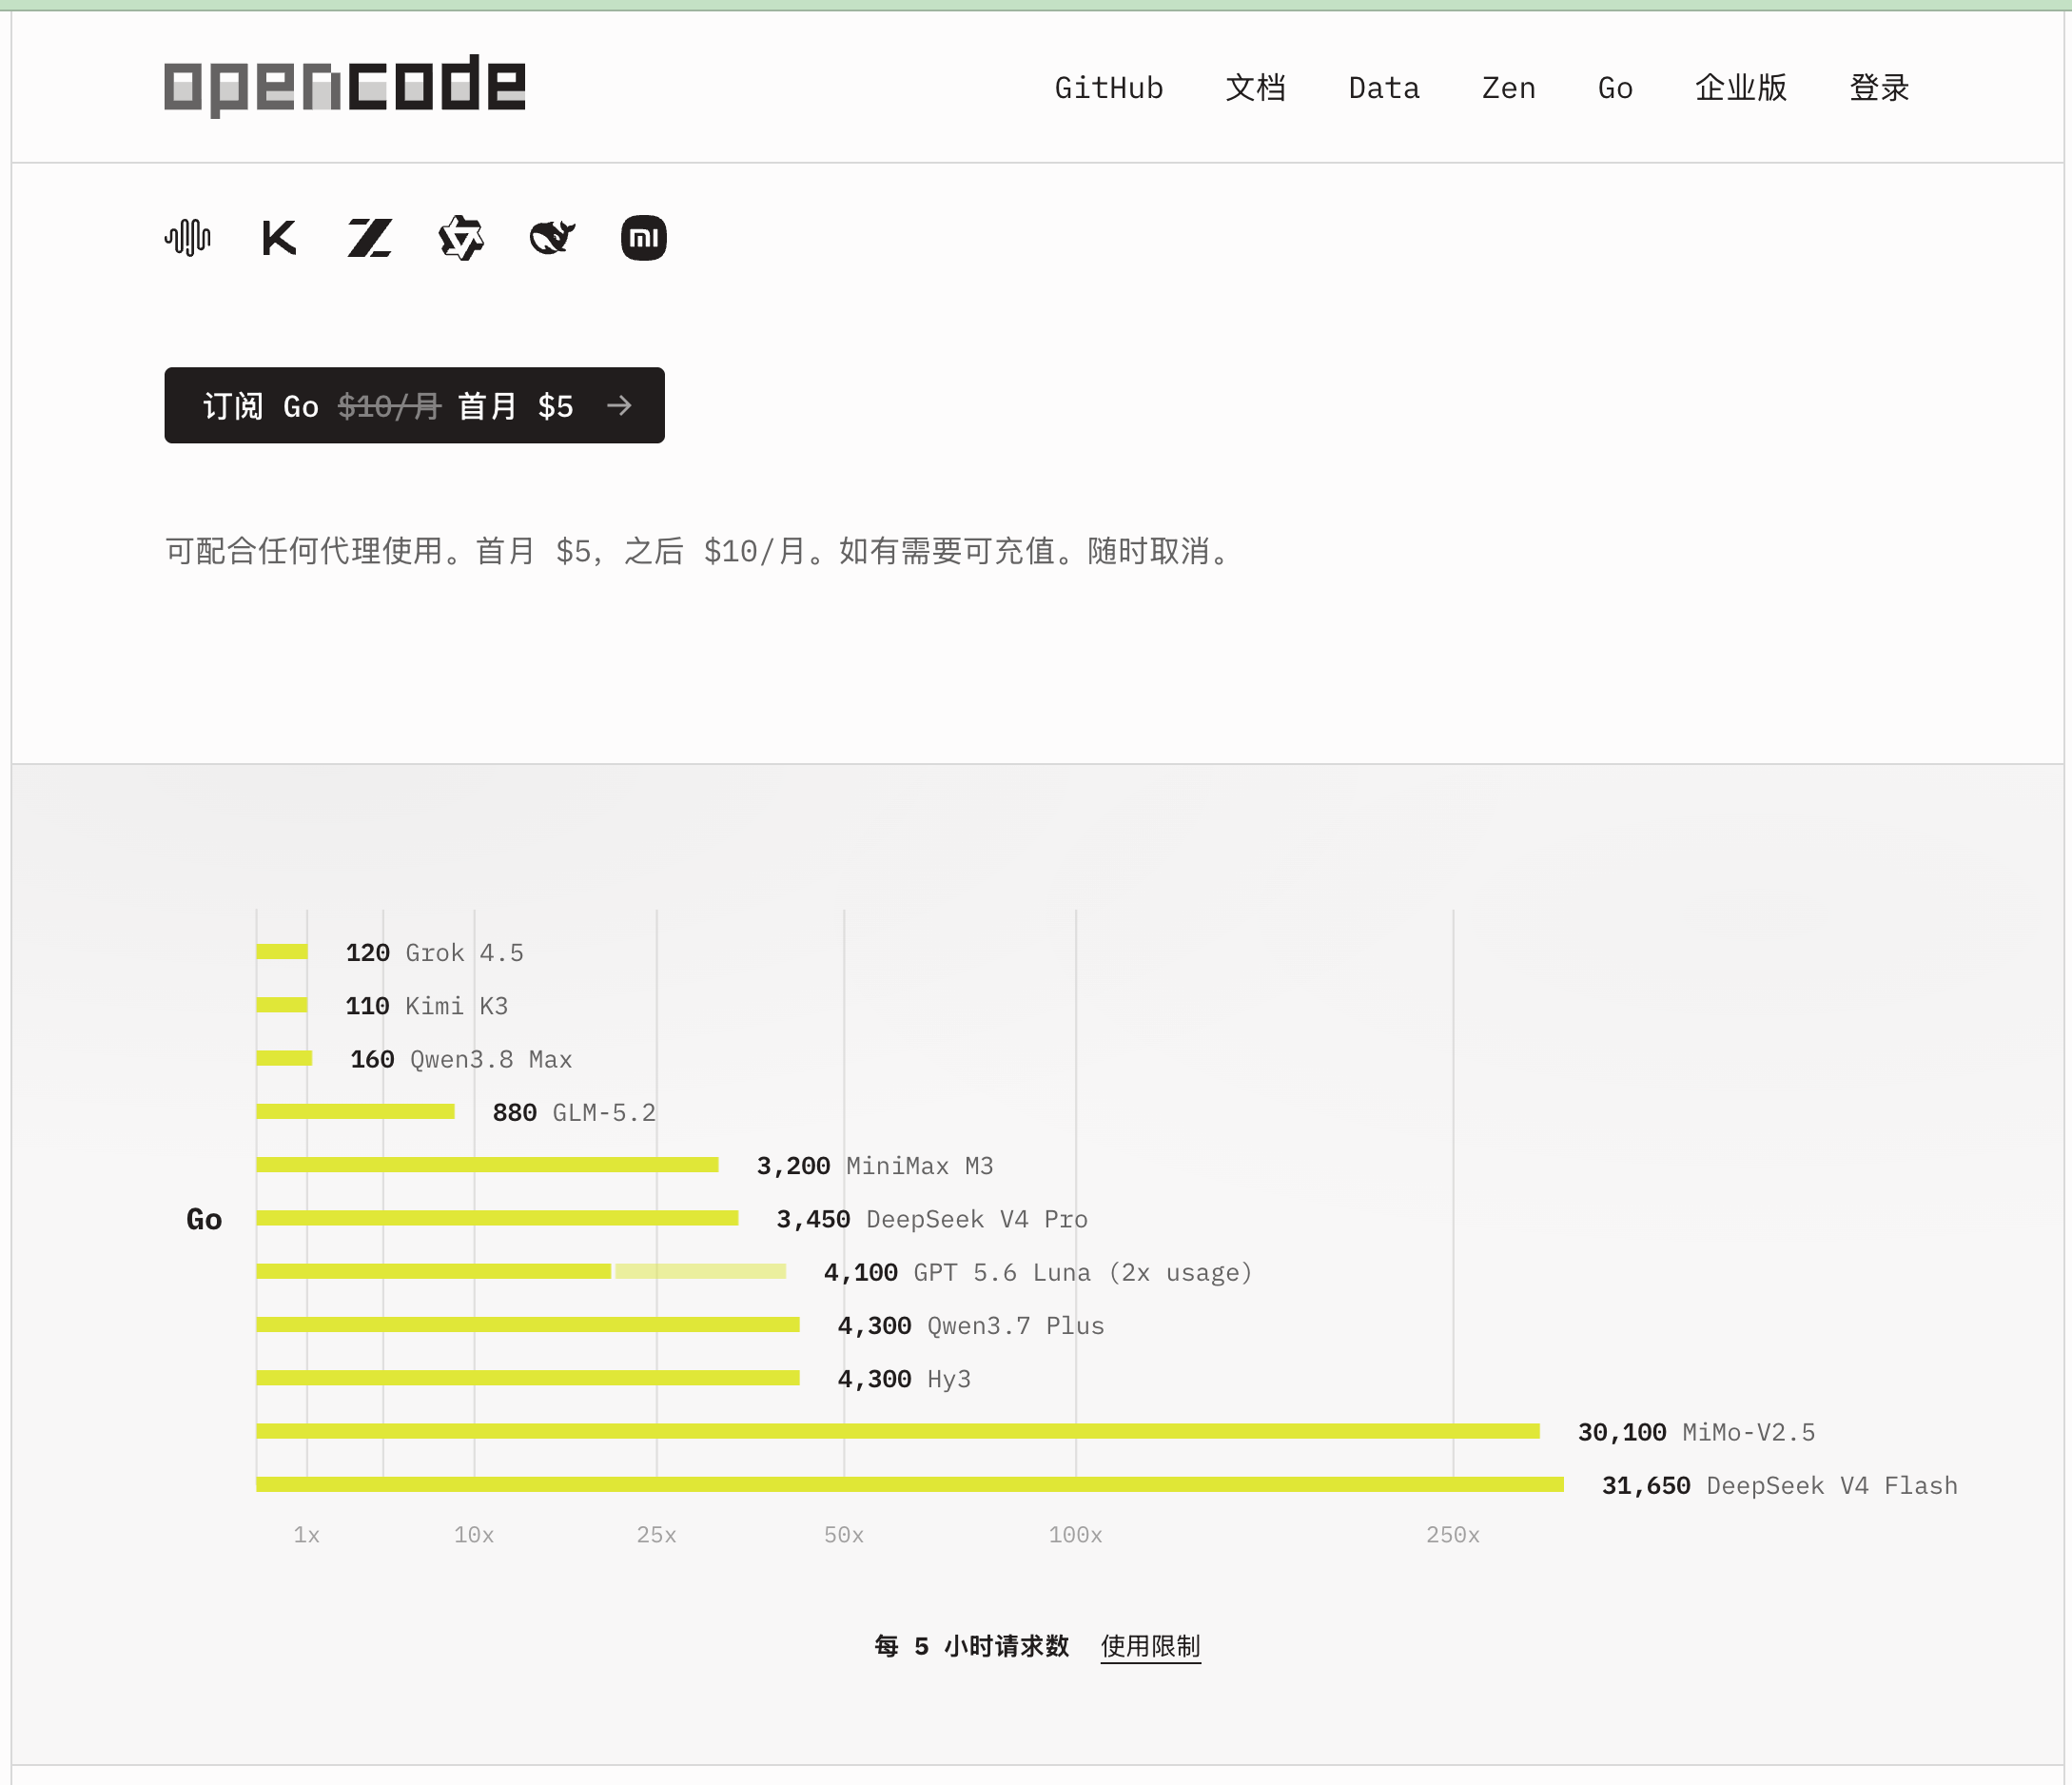2072x1785 pixels.
Task: Open the GitHub nav link
Action: (1109, 88)
